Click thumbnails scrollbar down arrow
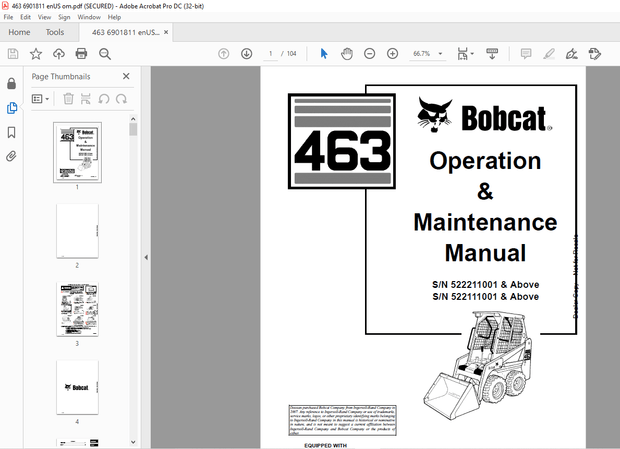Image resolution: width=620 pixels, height=449 pixels. click(x=133, y=442)
